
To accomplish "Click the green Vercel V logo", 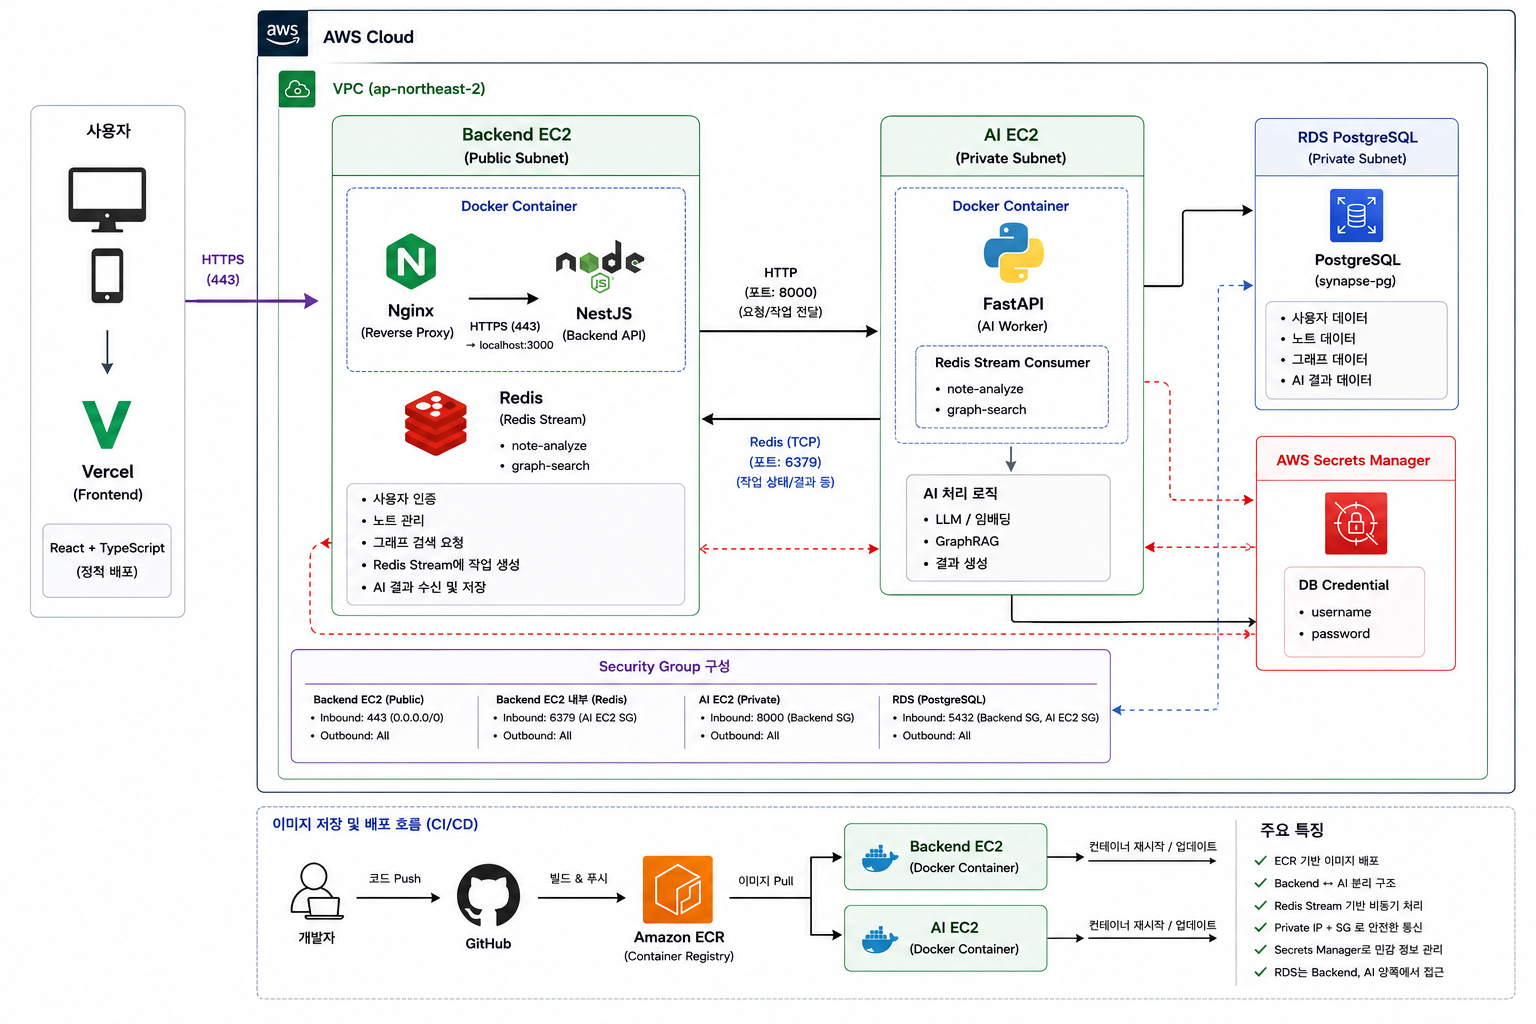I will (107, 424).
